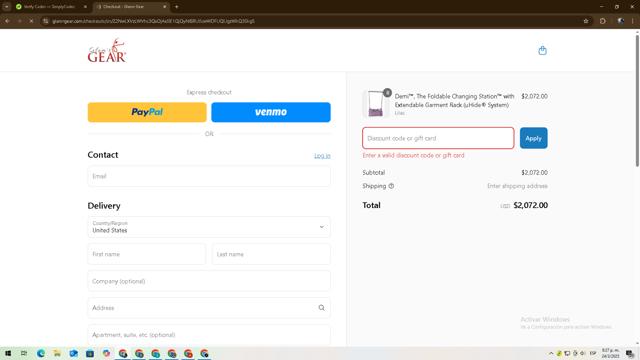
Task: Open the tab search dropdown arrow
Action: (7, 7)
